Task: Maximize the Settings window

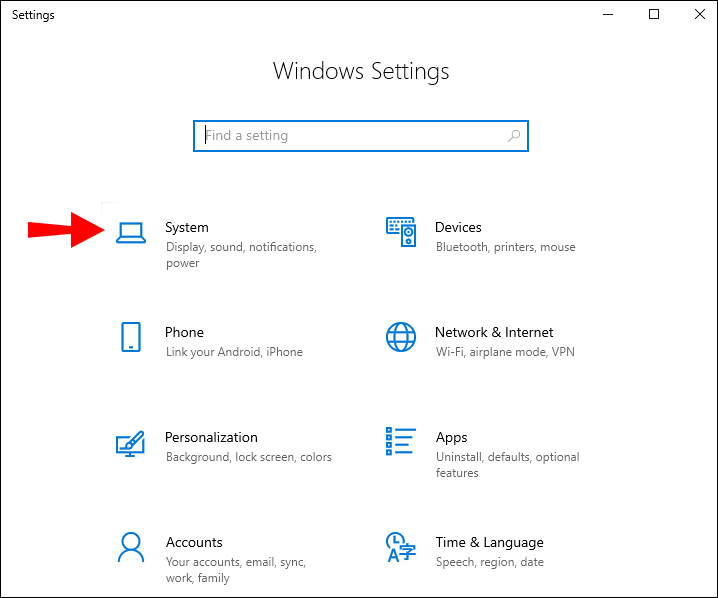Action: pyautogui.click(x=654, y=14)
